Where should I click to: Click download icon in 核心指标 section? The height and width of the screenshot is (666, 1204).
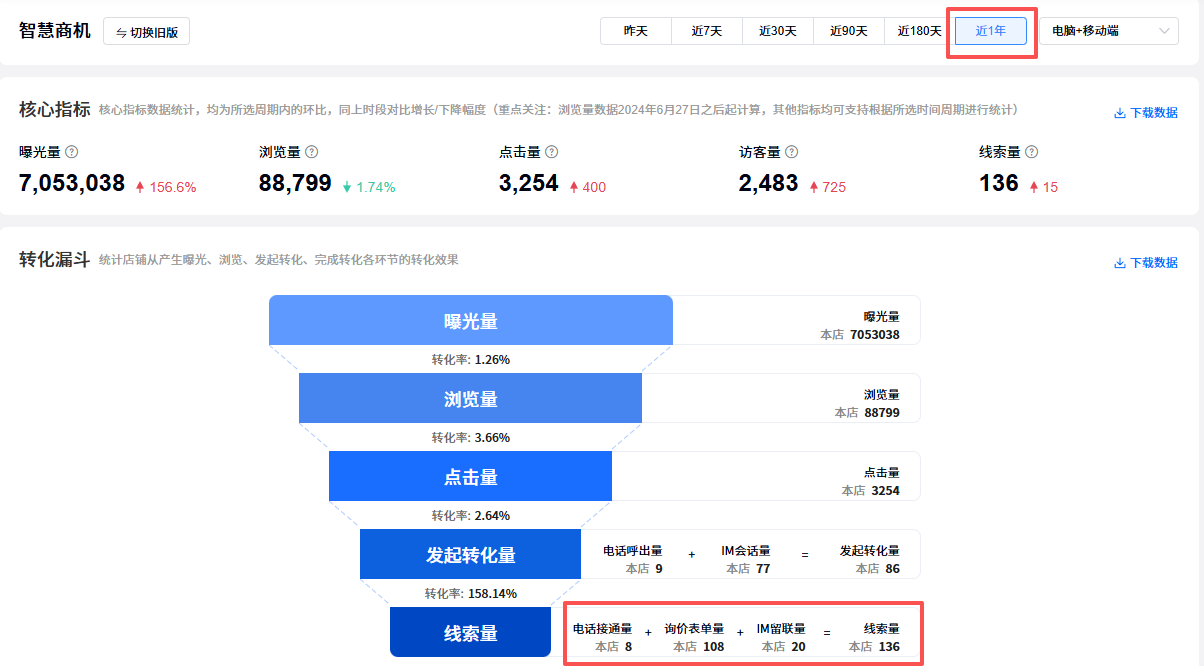[x=1120, y=113]
